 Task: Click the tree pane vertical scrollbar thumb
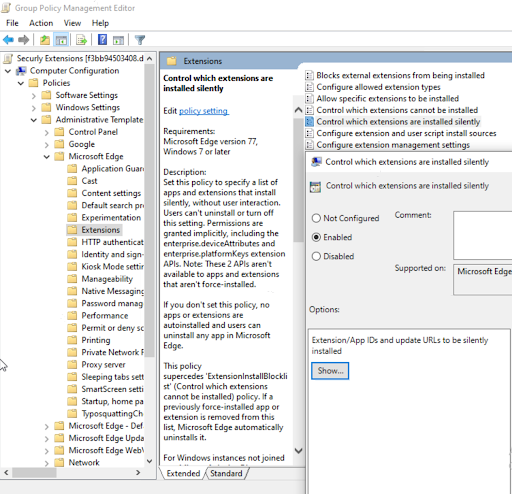[150, 211]
